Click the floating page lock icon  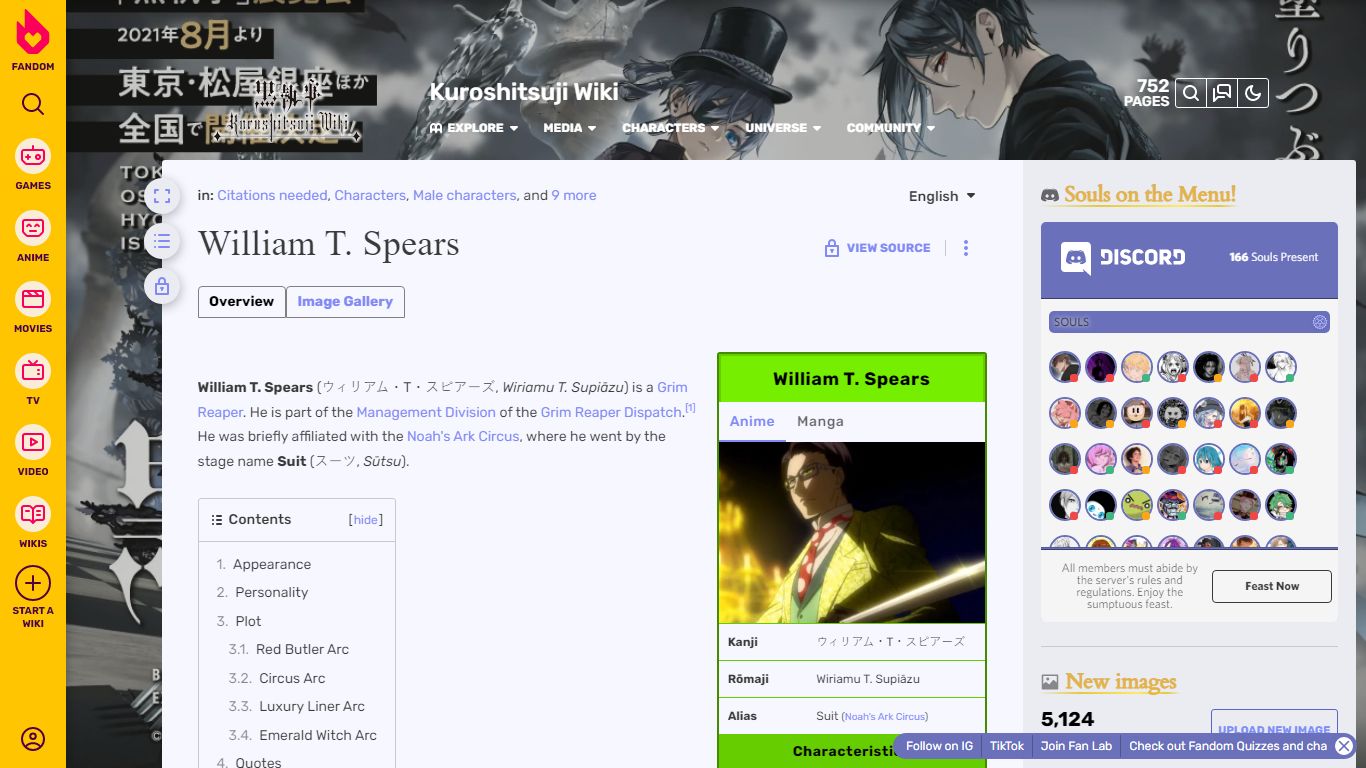(162, 287)
